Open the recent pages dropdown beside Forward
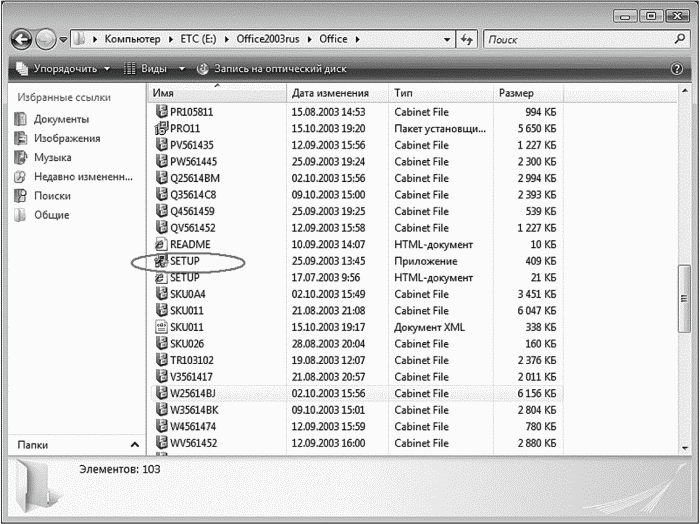This screenshot has height=524, width=700. [63, 40]
